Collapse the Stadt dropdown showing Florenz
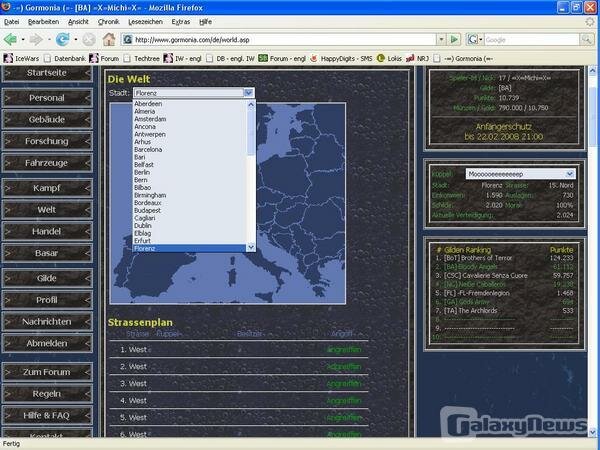The image size is (600, 450). [249, 93]
